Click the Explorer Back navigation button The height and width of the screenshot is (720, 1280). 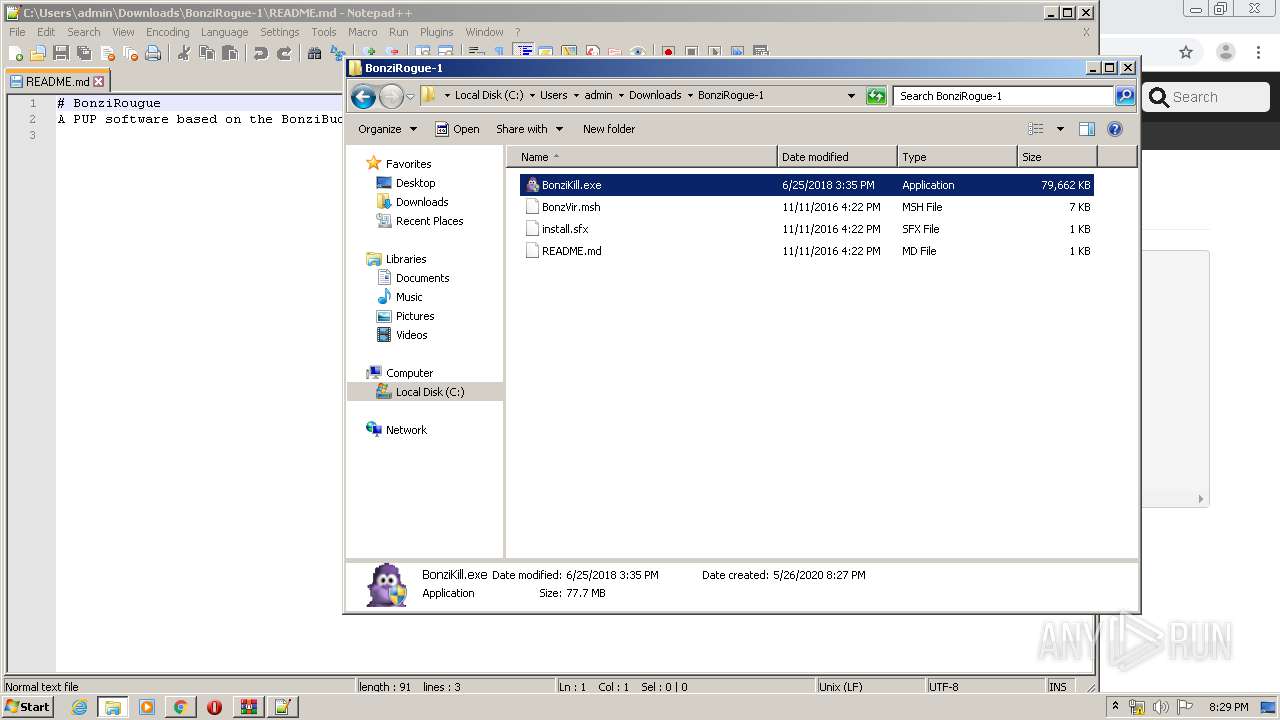[x=364, y=96]
